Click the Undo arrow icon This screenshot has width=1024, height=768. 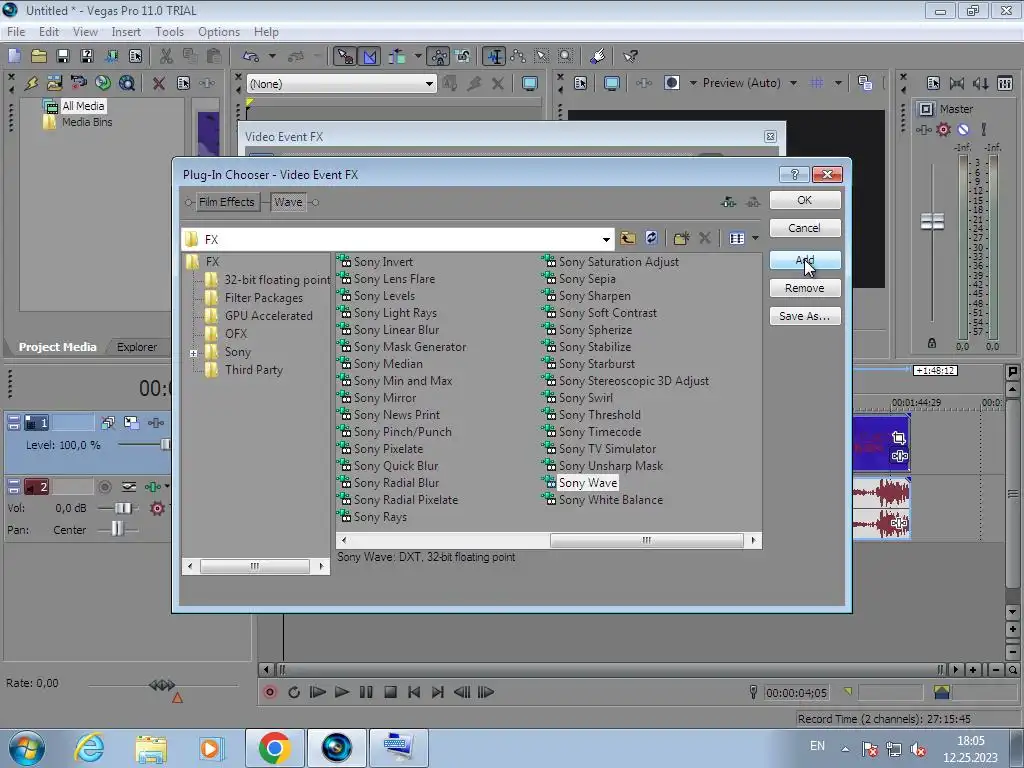251,56
